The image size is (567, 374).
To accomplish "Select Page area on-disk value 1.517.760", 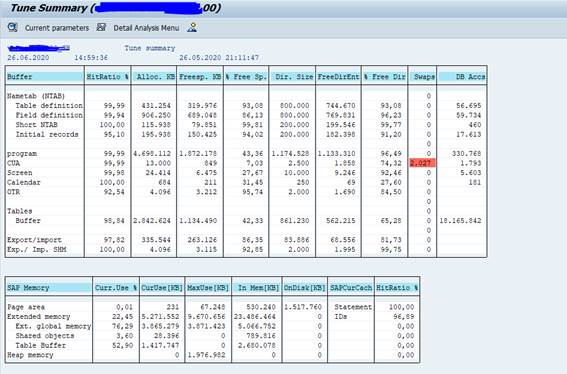I will tap(303, 307).
